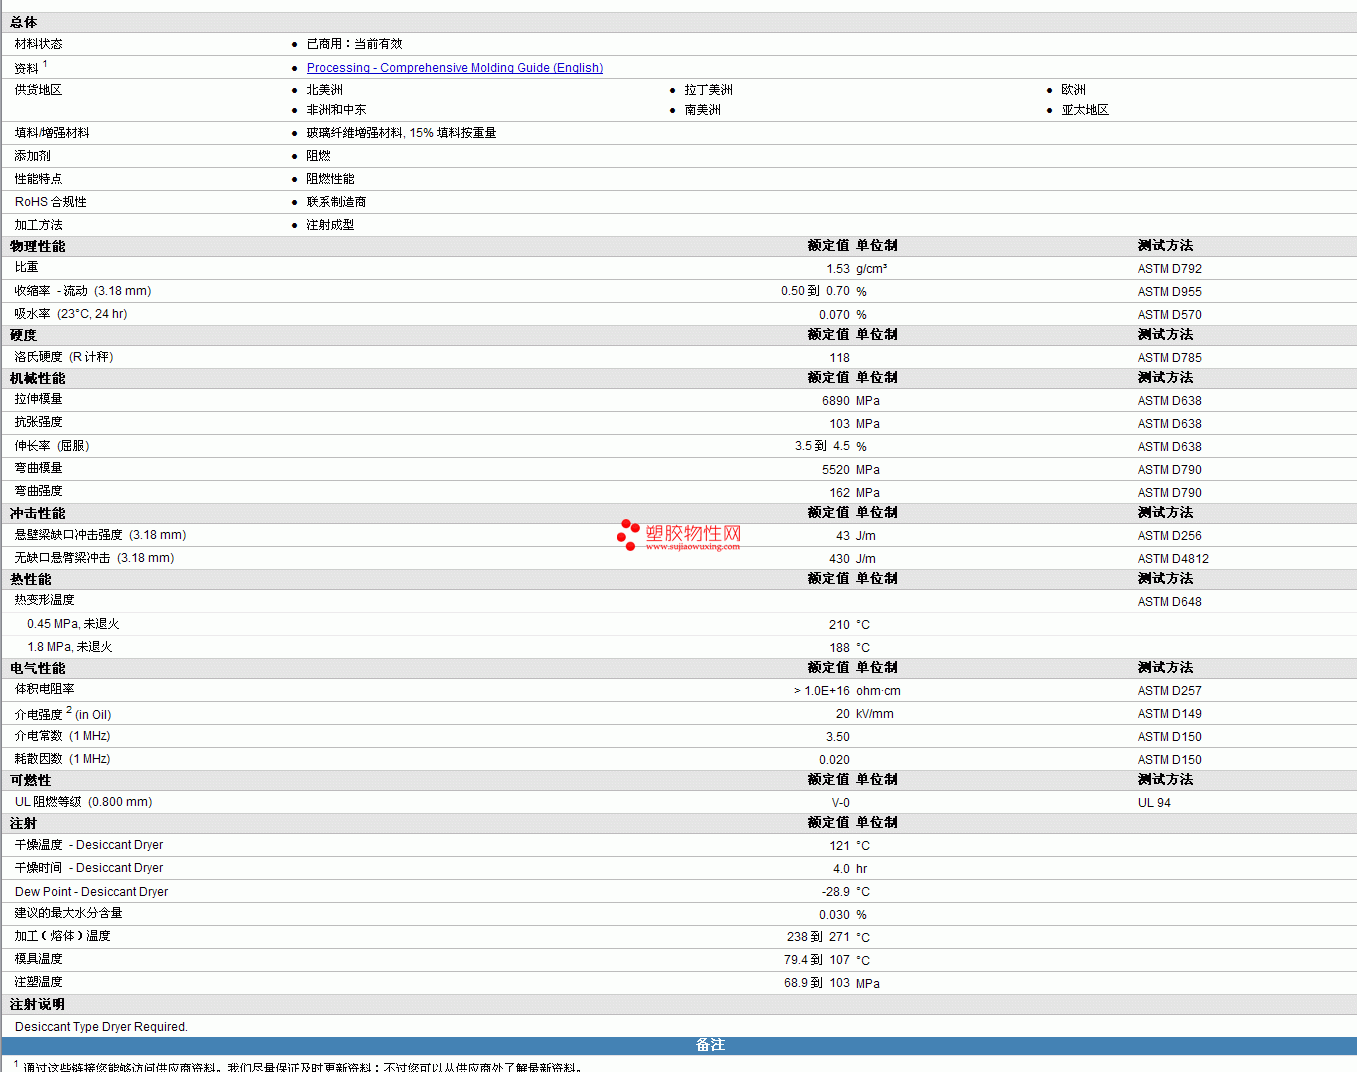The height and width of the screenshot is (1072, 1357).
Task: Click the 备注 blue section header
Action: [x=710, y=1045]
